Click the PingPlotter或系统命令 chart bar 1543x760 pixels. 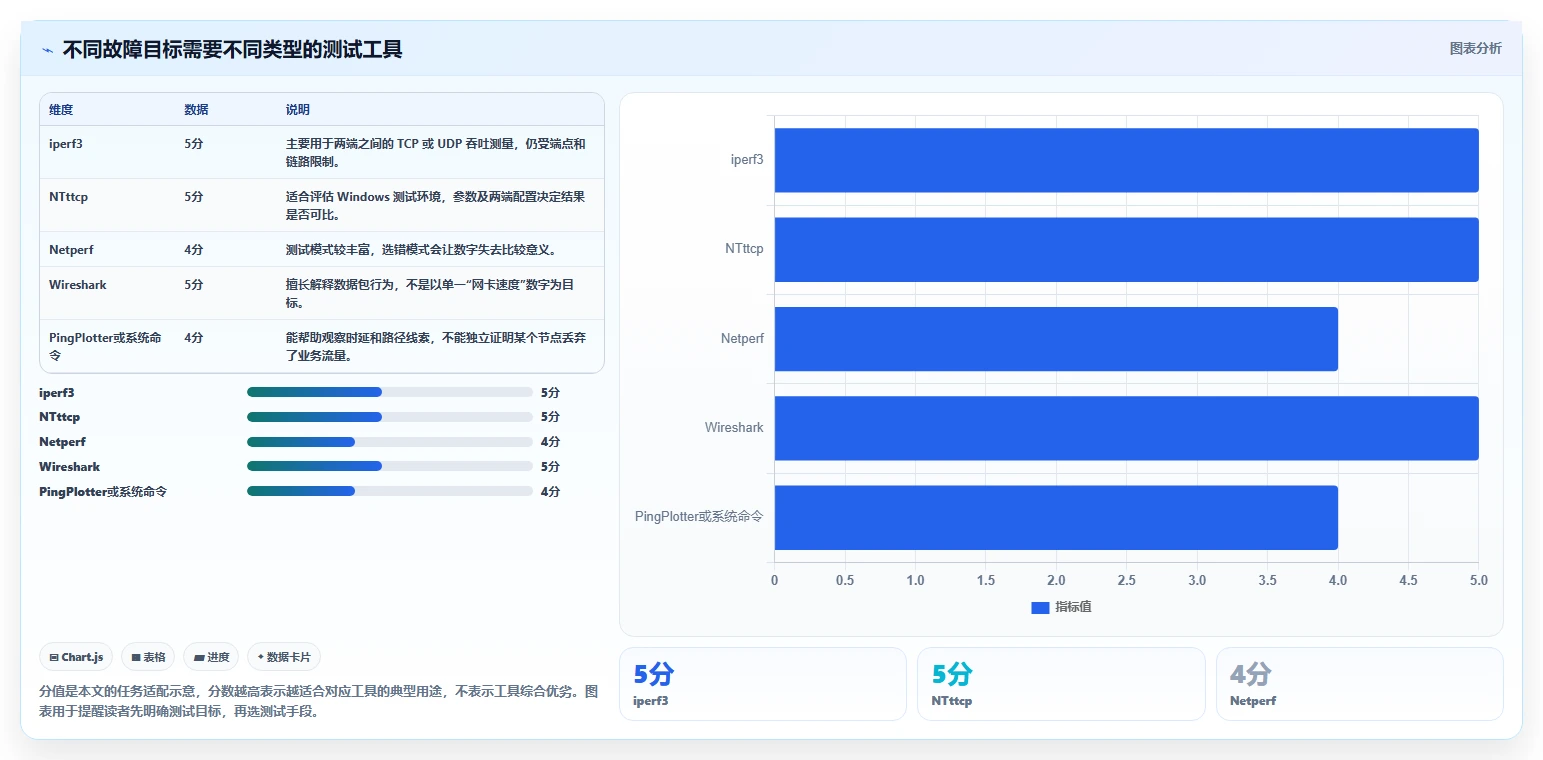point(1056,517)
